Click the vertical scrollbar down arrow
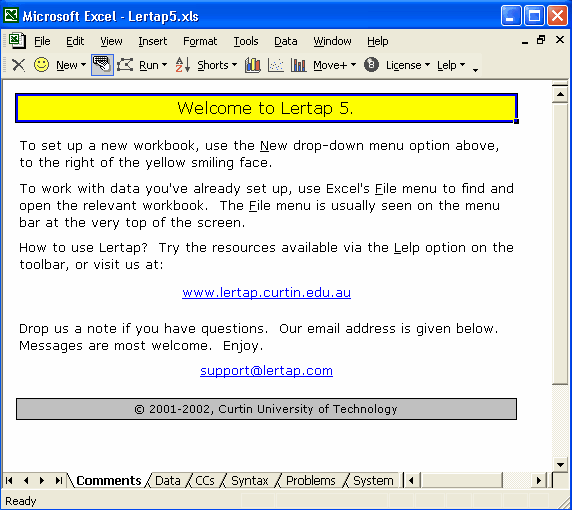 [x=560, y=464]
